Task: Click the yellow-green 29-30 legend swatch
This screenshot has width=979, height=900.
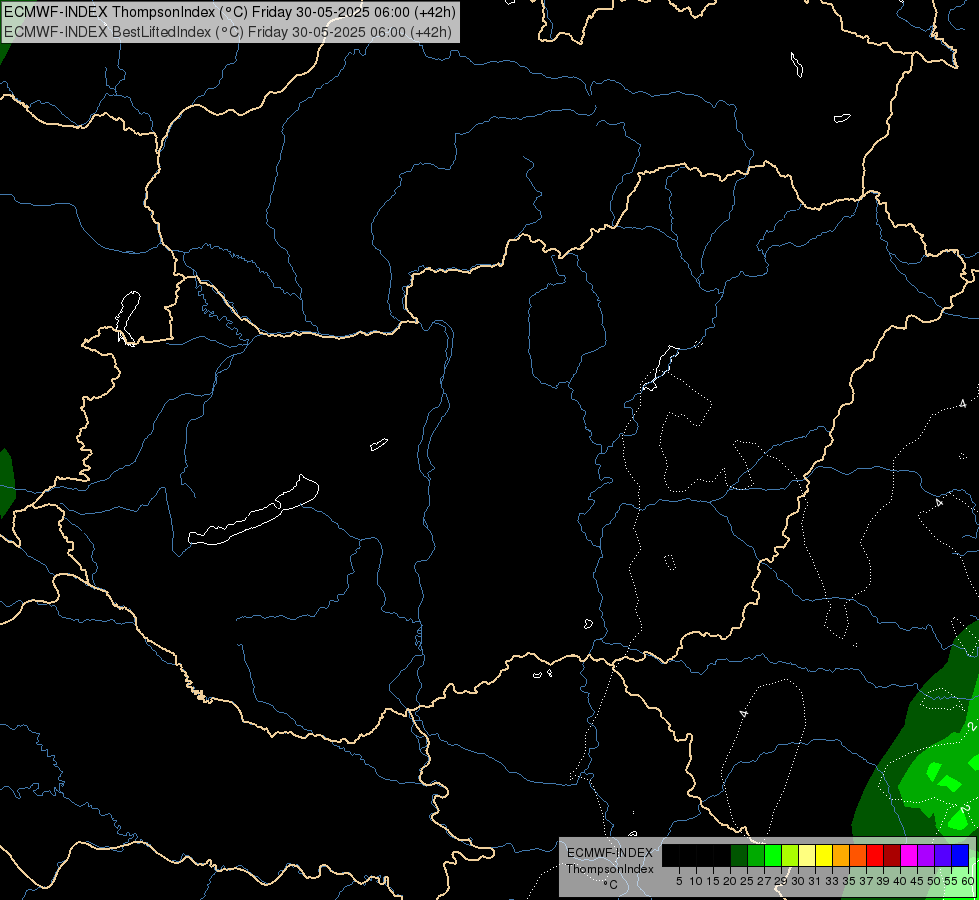Action: click(790, 855)
